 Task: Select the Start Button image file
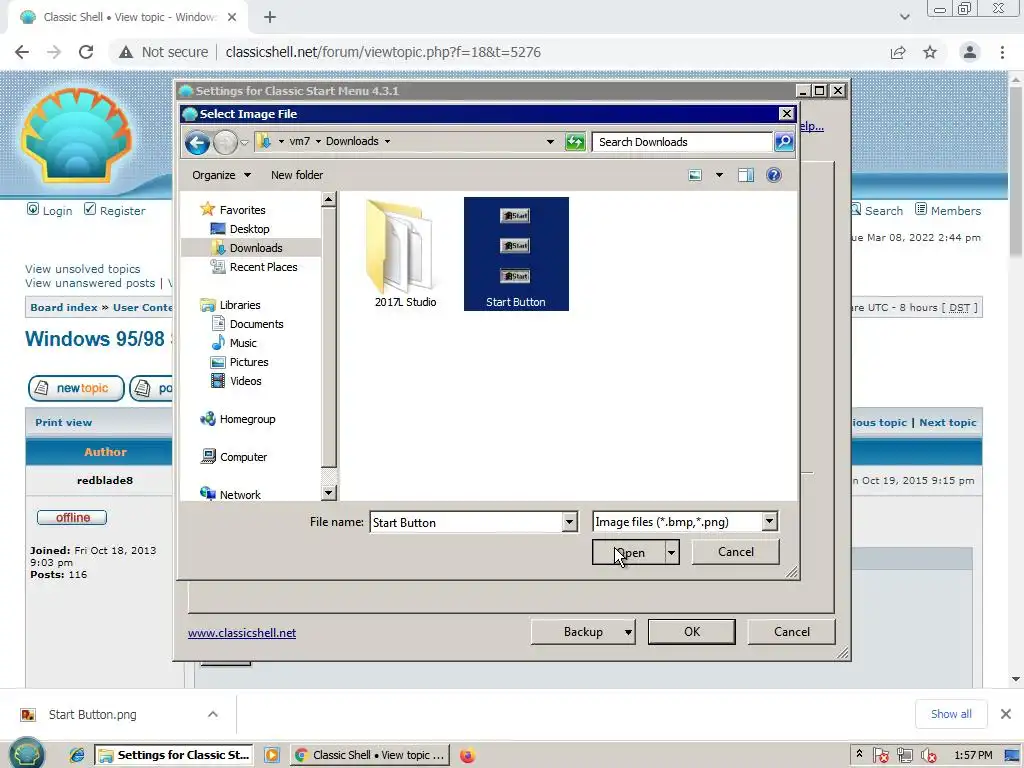(x=516, y=253)
